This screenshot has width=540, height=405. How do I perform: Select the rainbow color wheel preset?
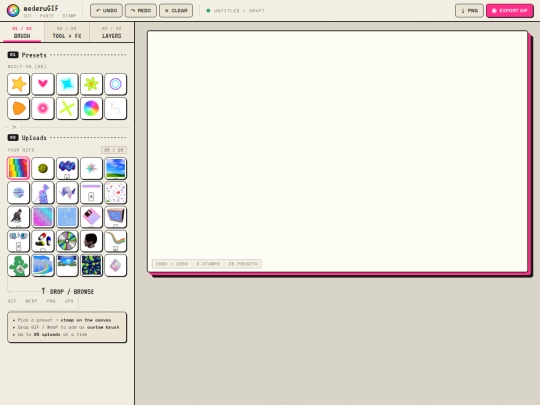(x=91, y=108)
